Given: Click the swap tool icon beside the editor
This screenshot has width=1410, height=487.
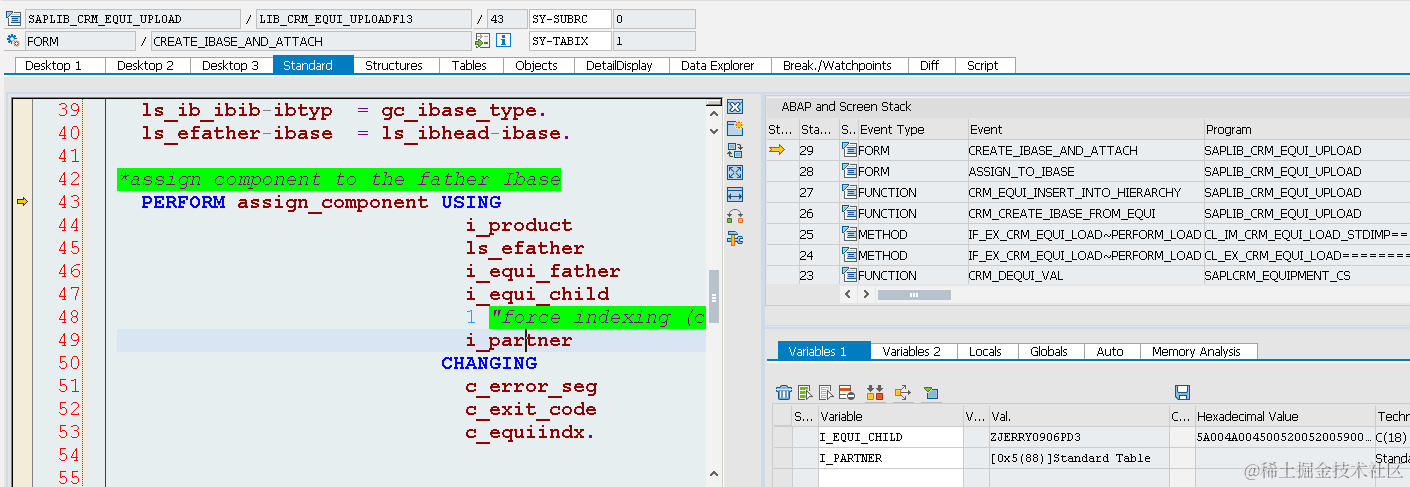Looking at the screenshot, I should point(735,151).
